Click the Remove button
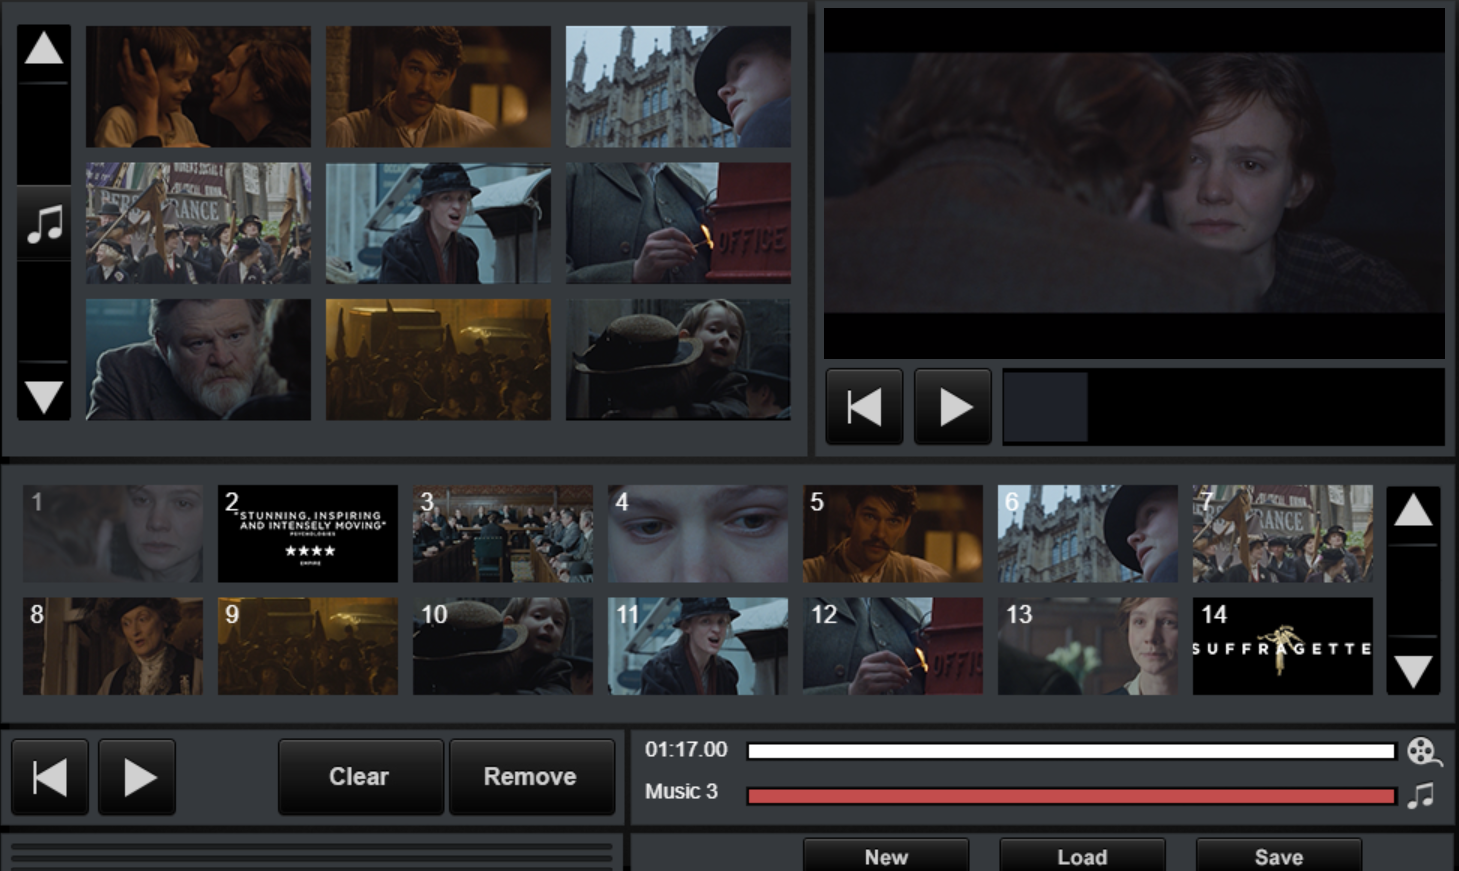The image size is (1459, 871). (x=531, y=777)
